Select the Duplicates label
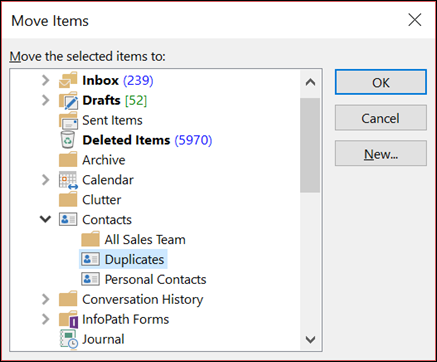Viewport: 437px width, 362px height. pyautogui.click(x=134, y=259)
